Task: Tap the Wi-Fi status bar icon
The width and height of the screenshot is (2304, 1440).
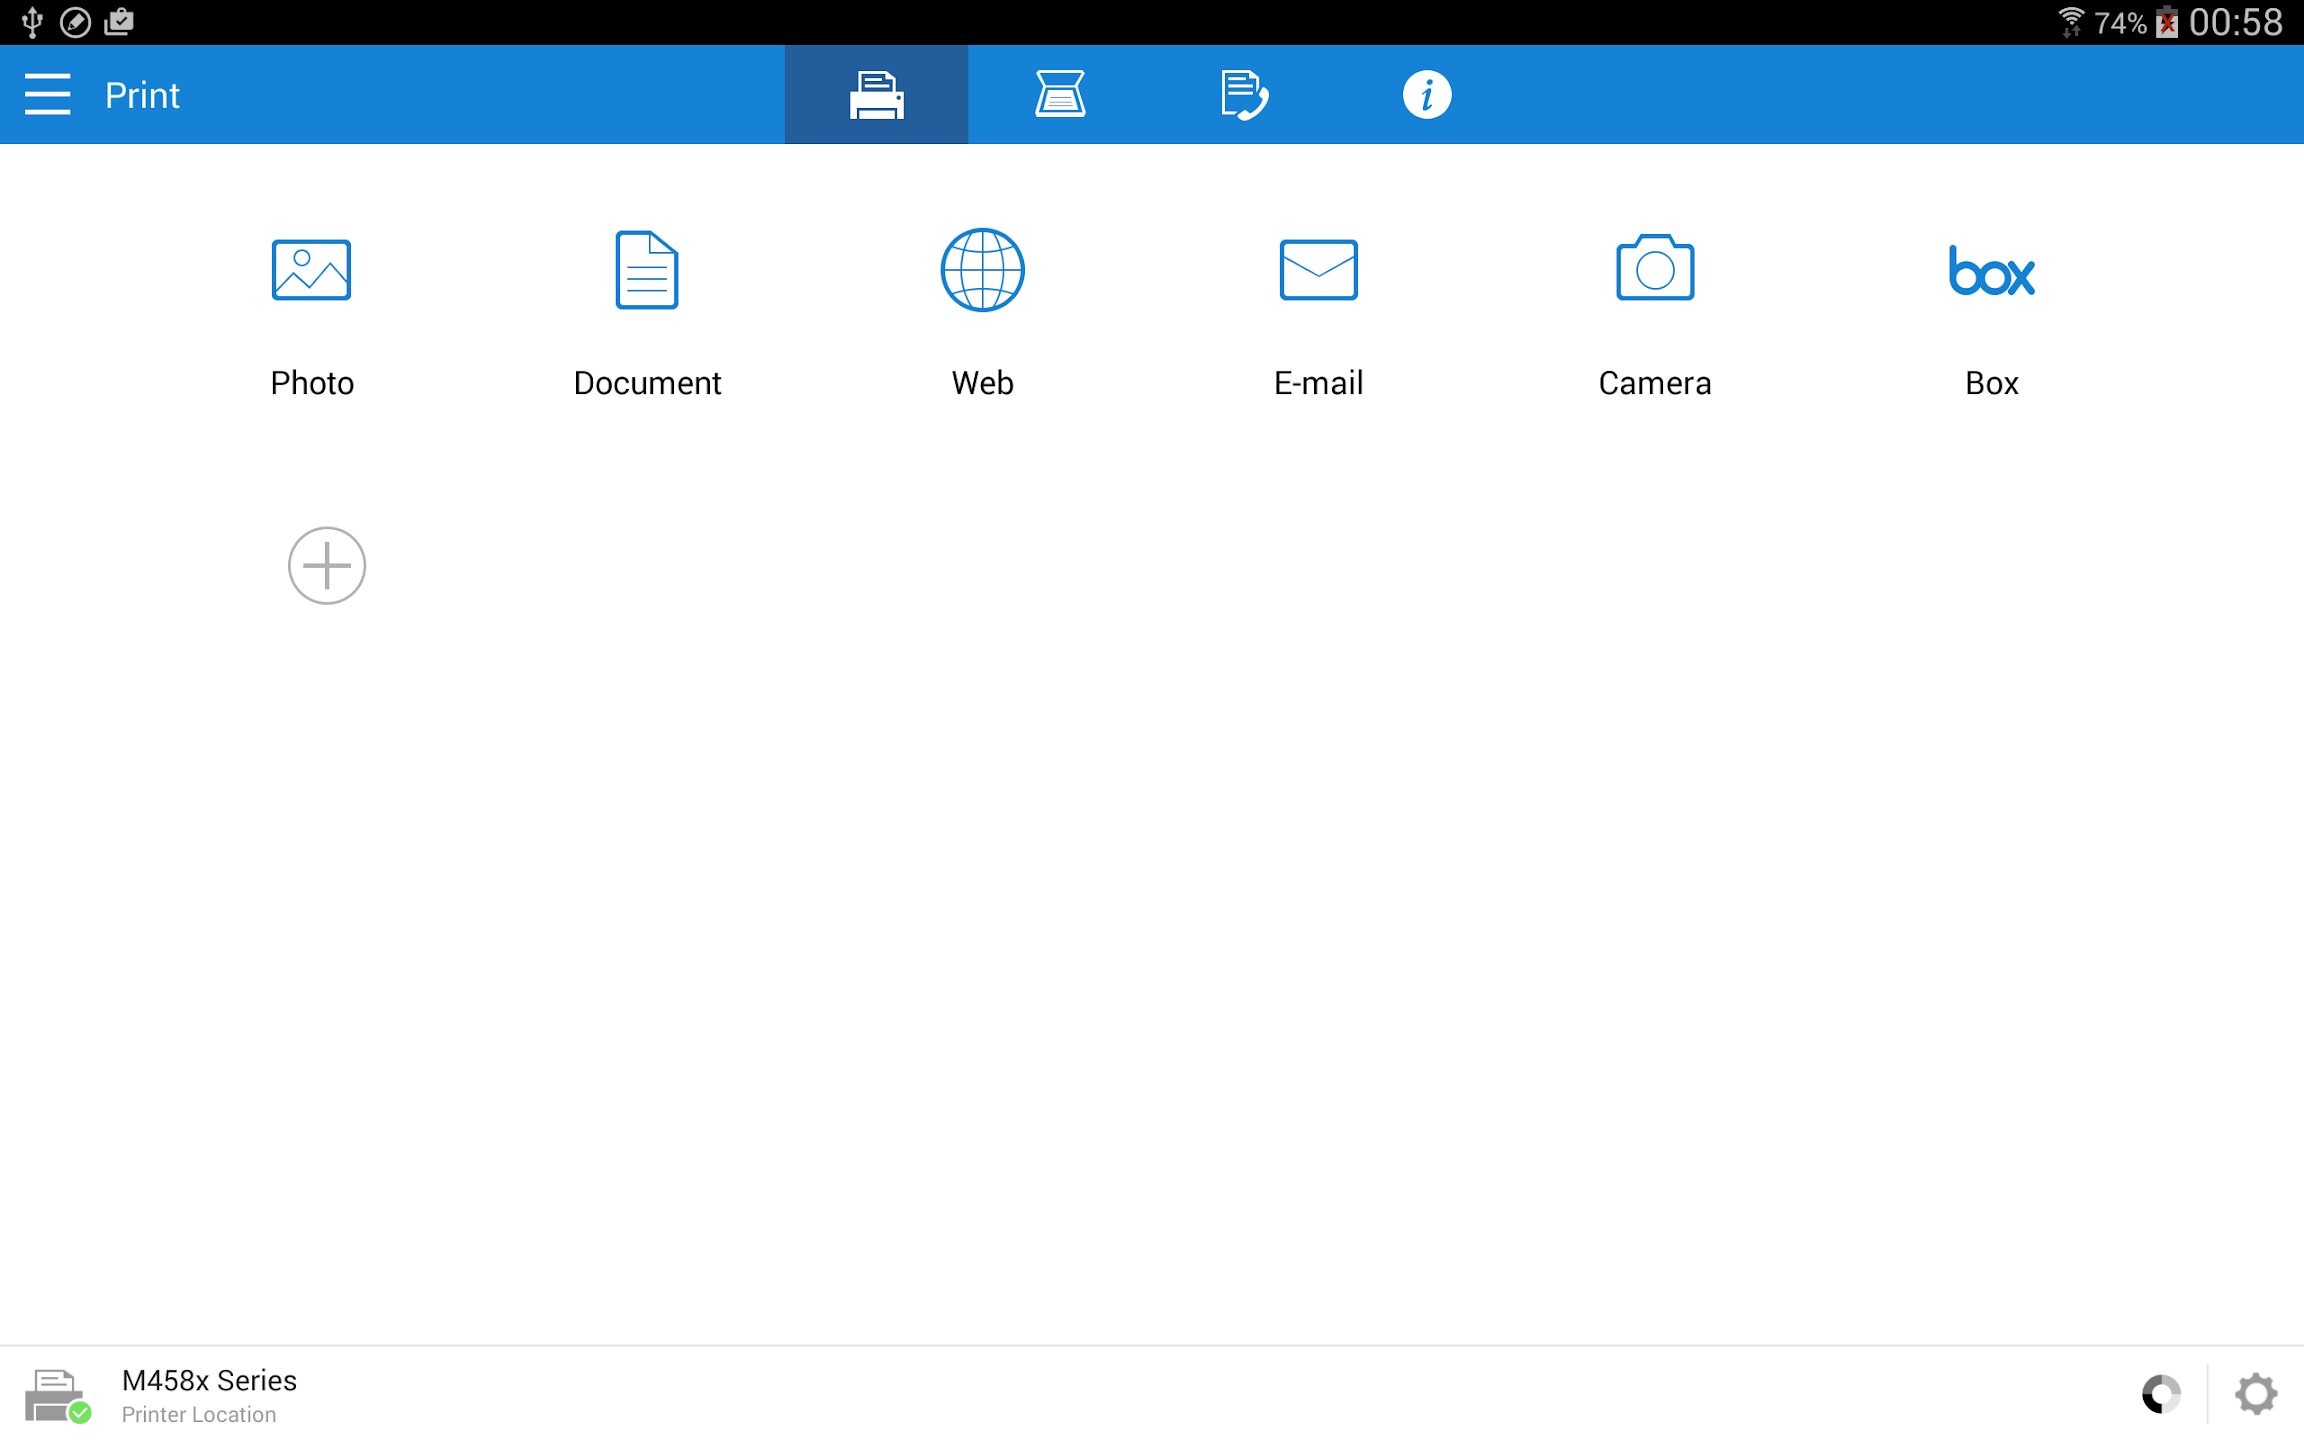Action: point(2070,22)
